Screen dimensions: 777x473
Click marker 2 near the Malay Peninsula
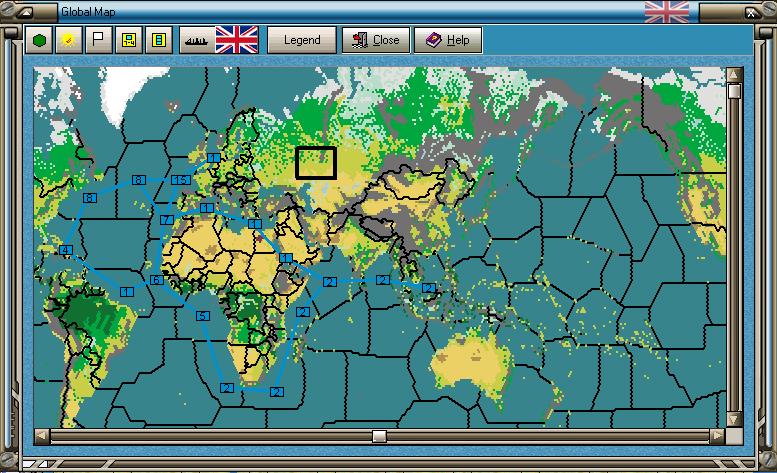click(429, 288)
